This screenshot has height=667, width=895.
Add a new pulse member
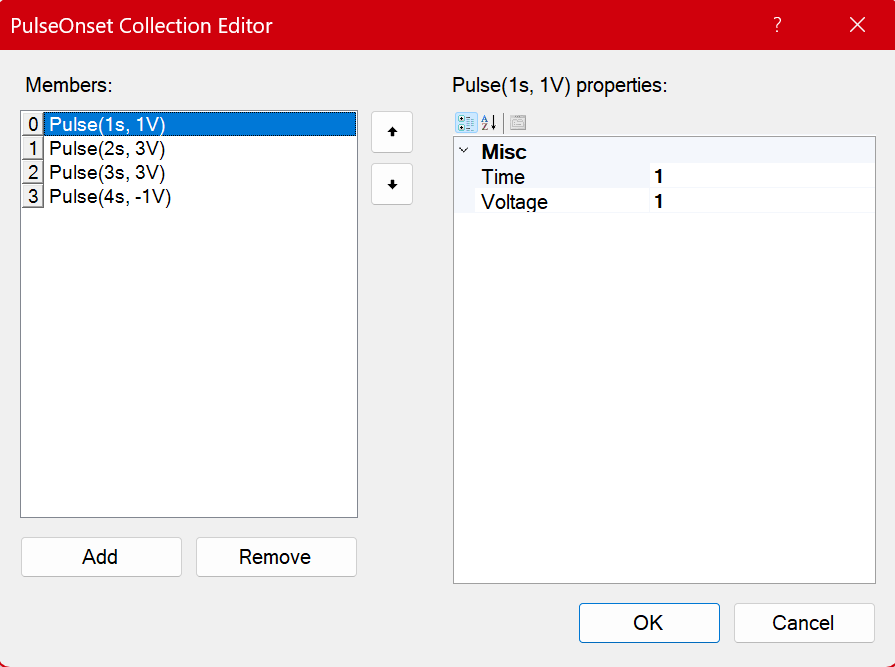(x=101, y=557)
